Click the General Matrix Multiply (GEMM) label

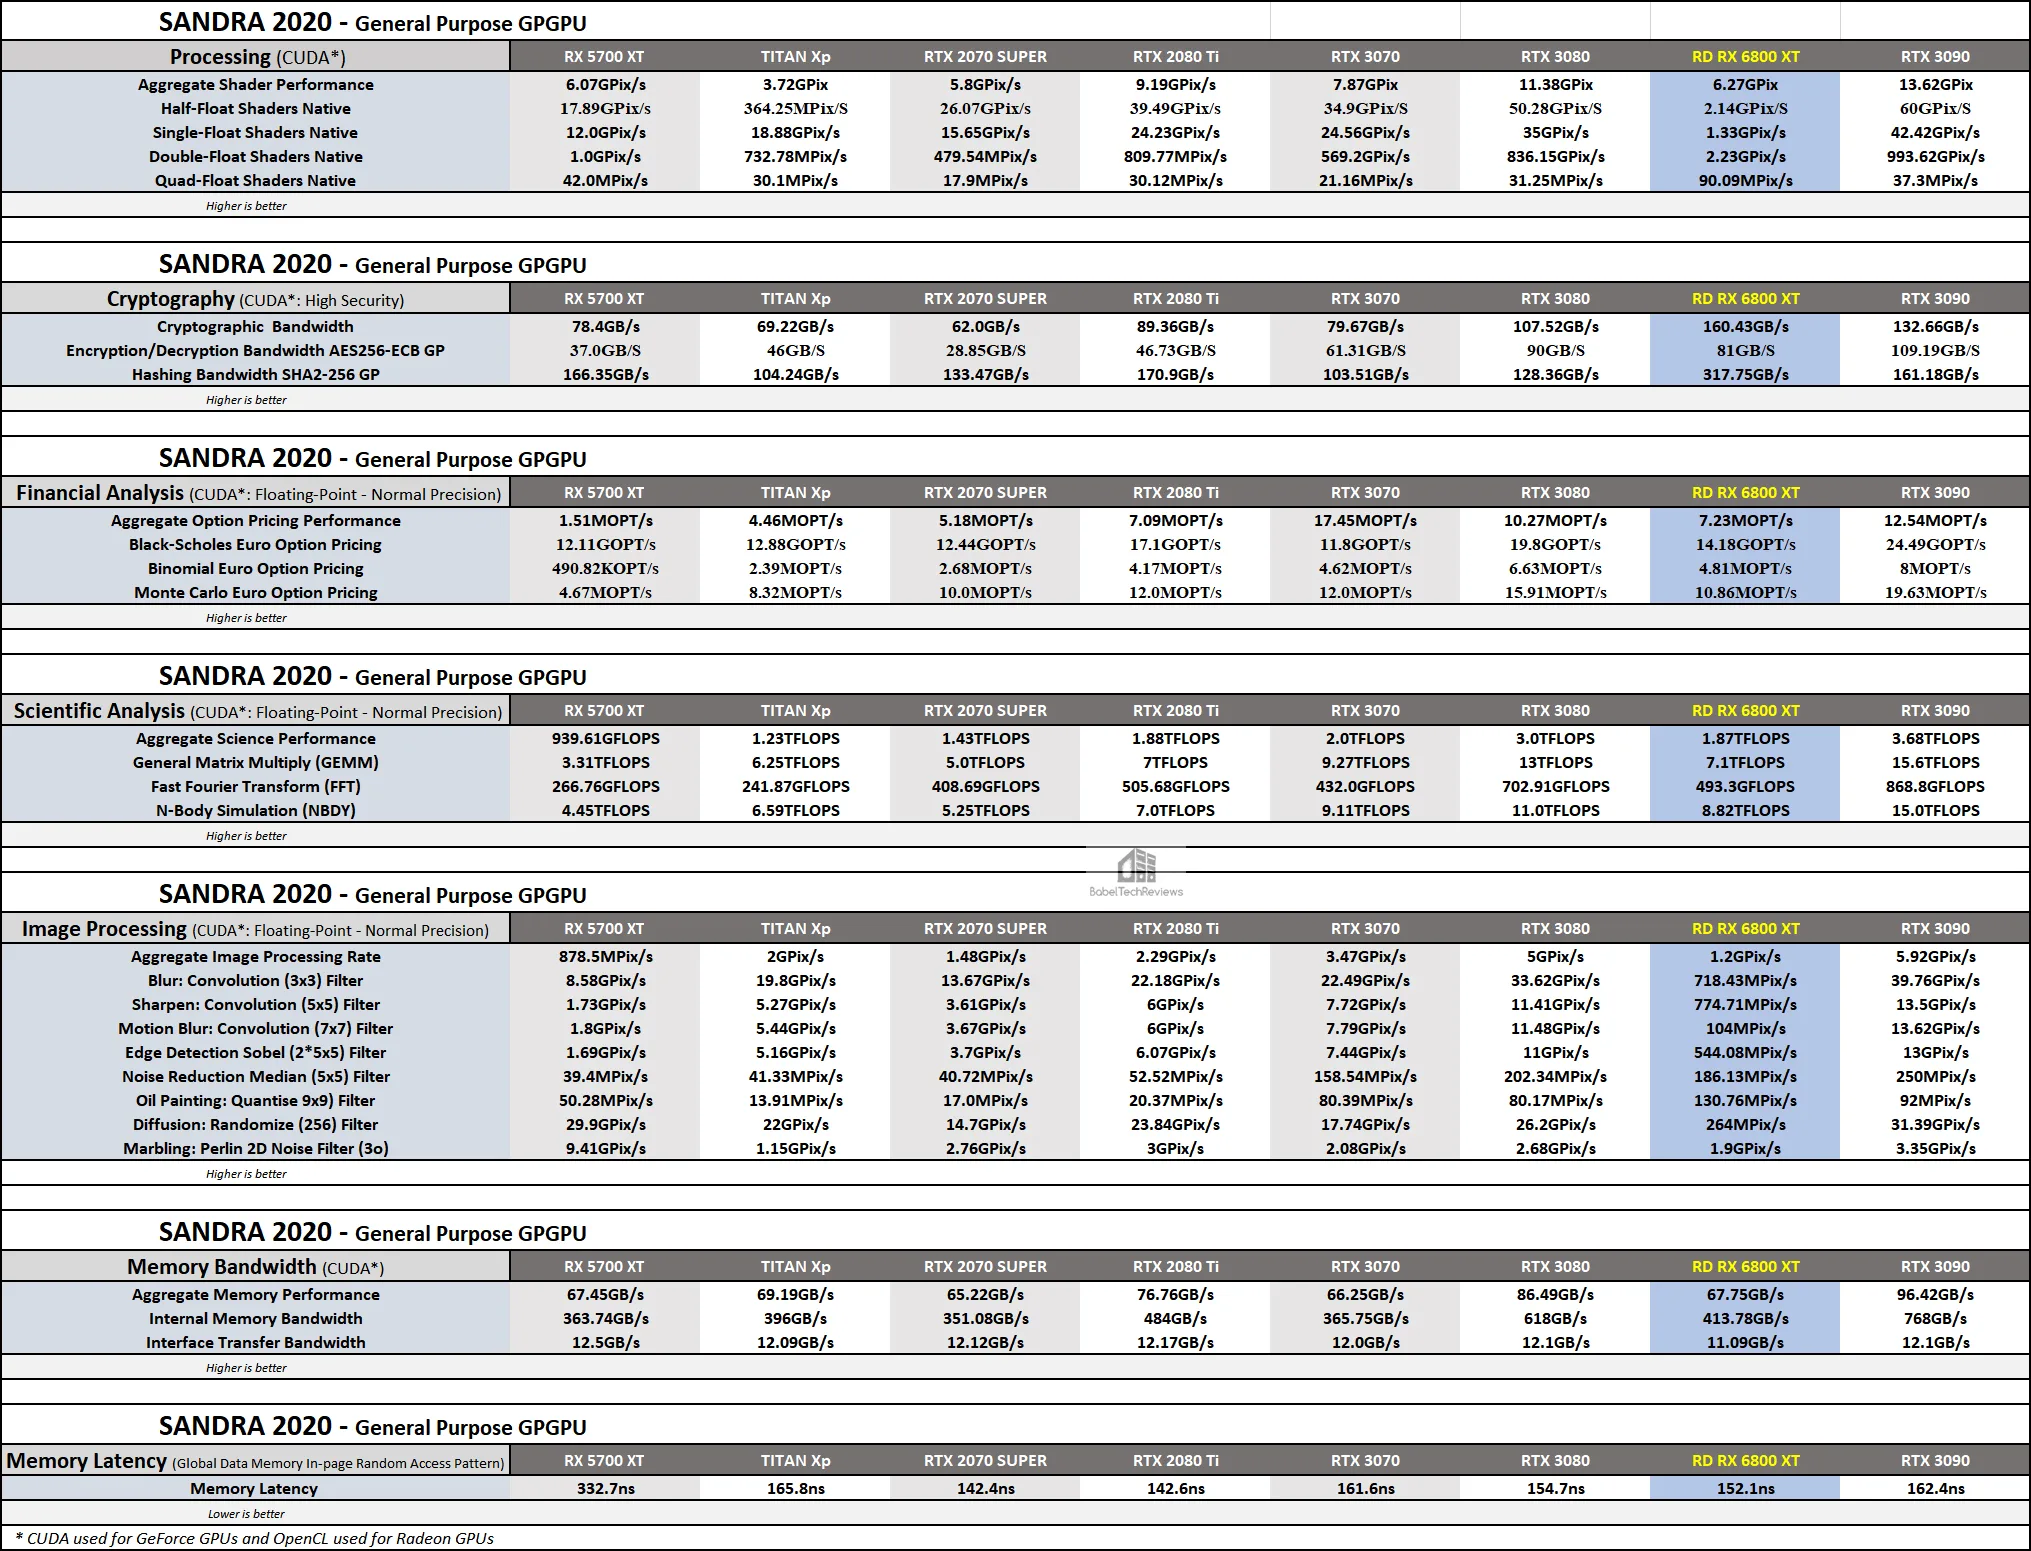pyautogui.click(x=256, y=763)
